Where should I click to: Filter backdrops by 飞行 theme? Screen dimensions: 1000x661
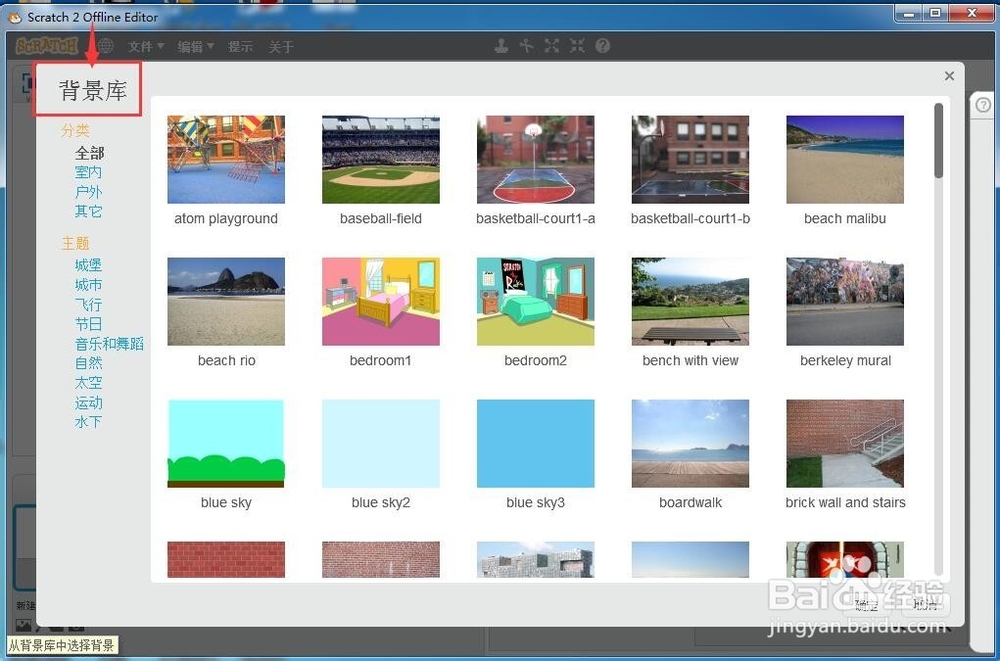[x=88, y=305]
